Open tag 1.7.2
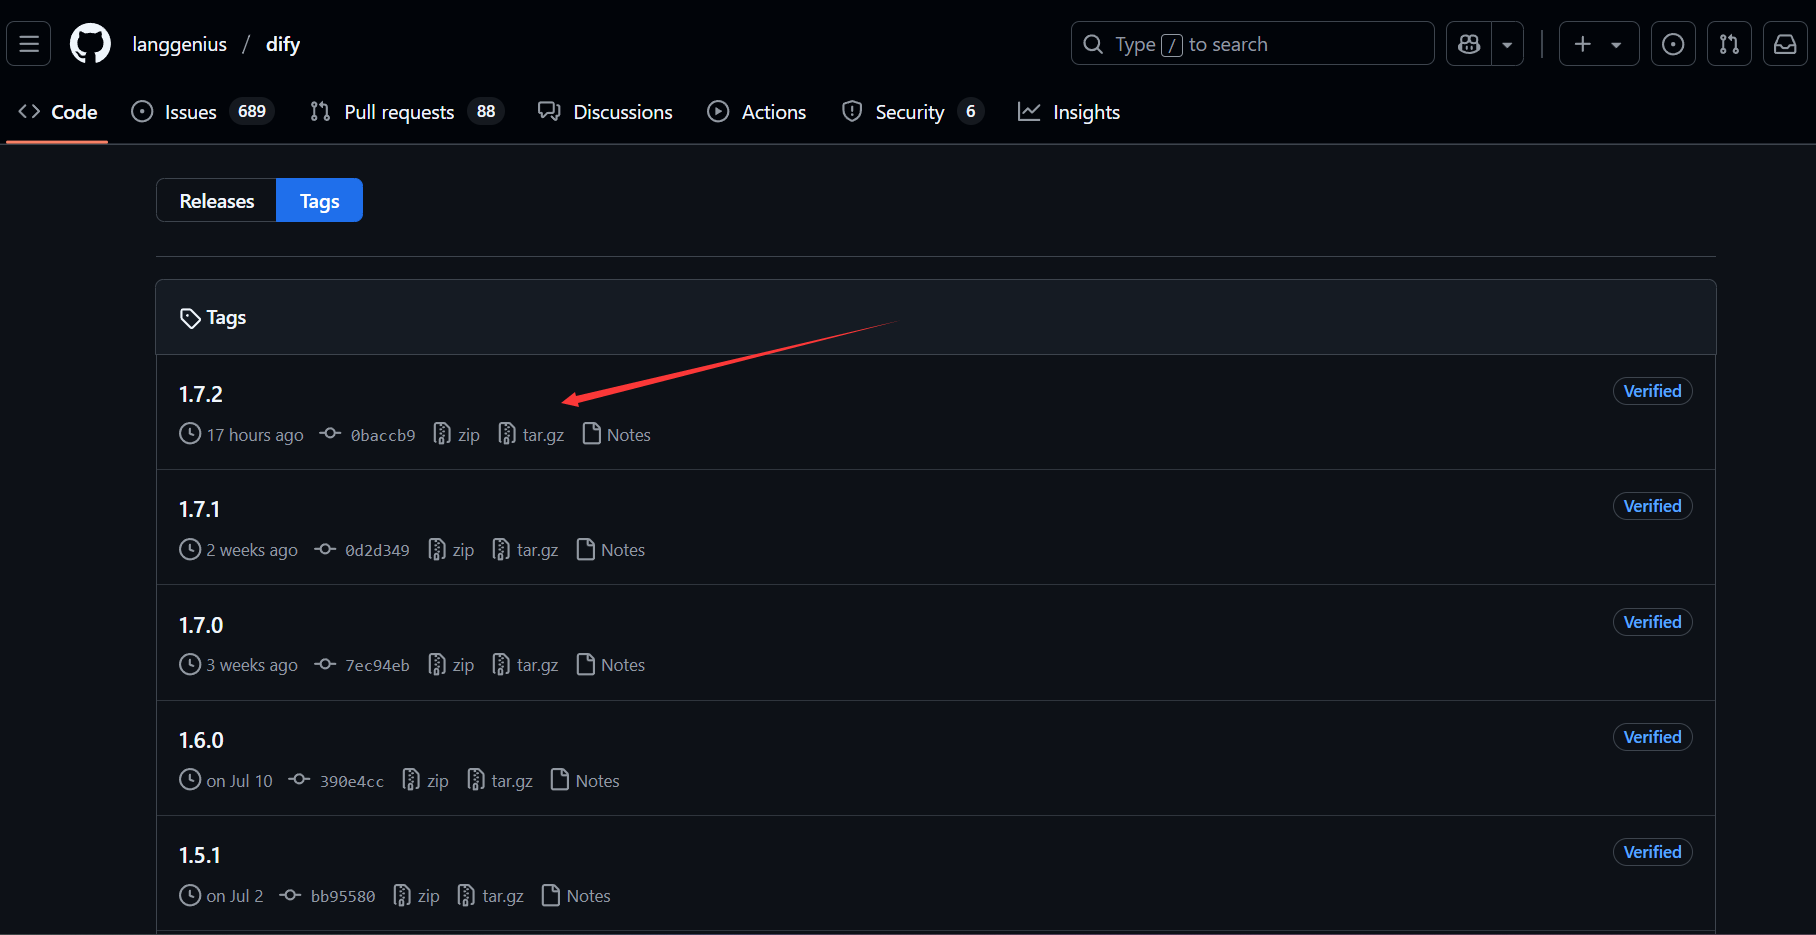1816x935 pixels. point(201,394)
